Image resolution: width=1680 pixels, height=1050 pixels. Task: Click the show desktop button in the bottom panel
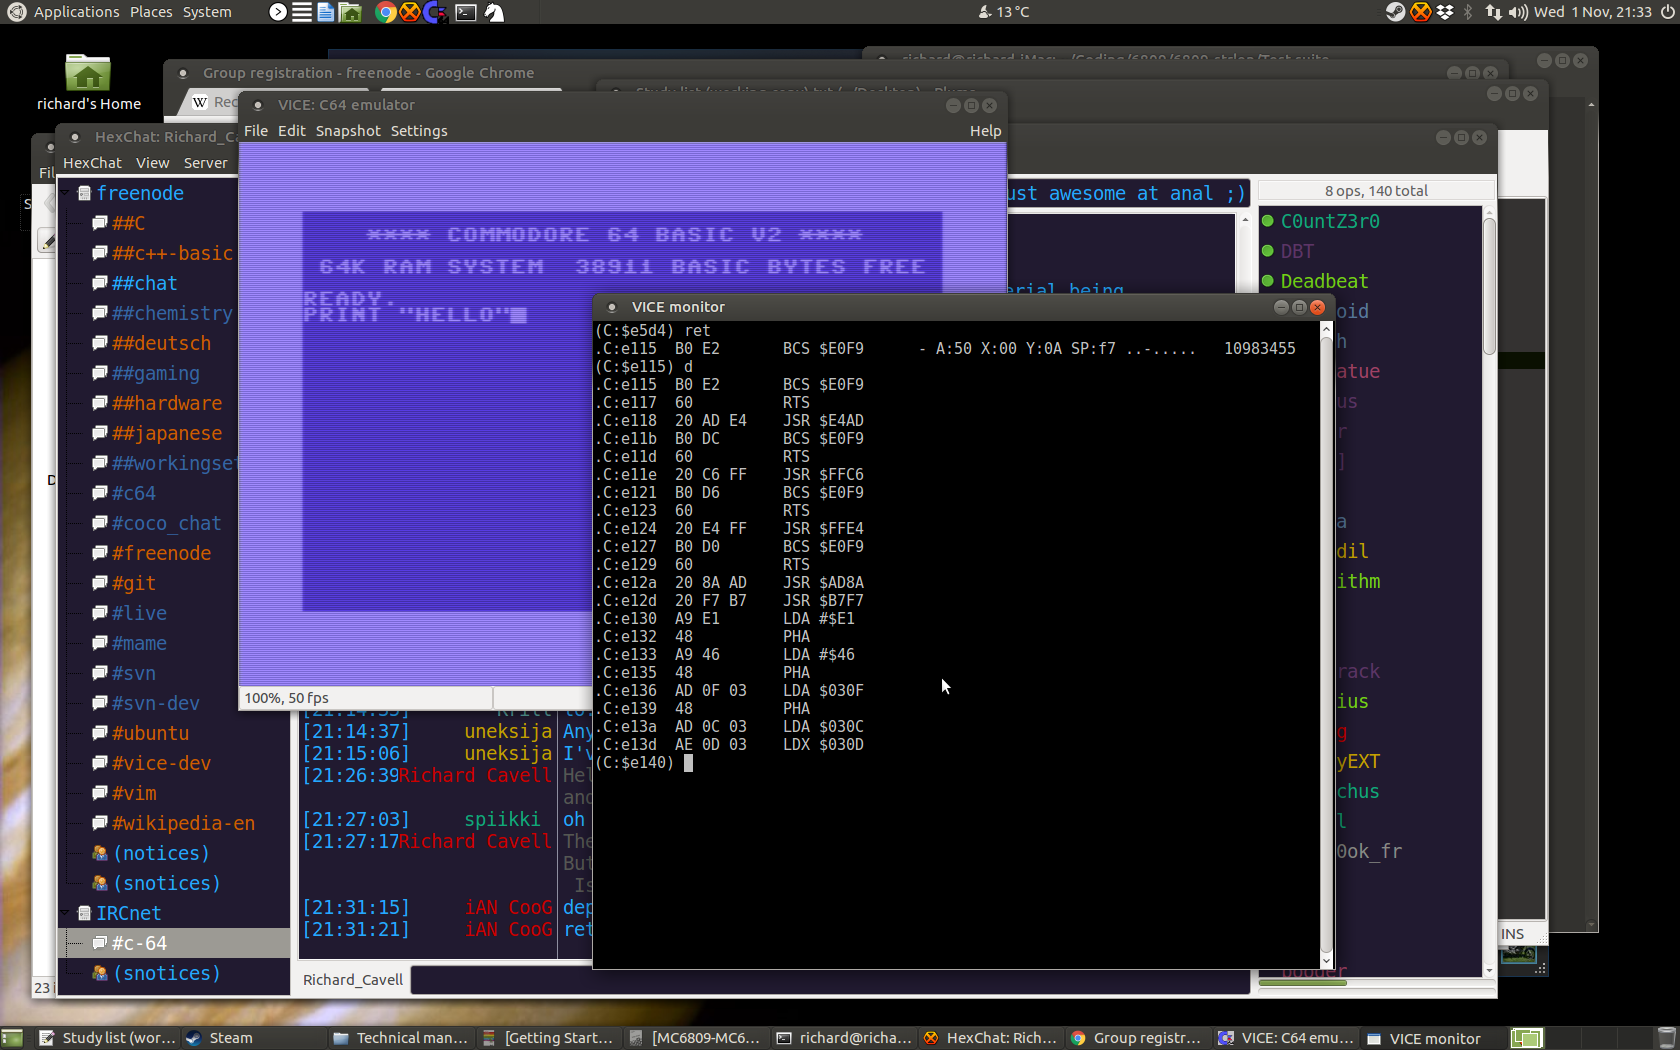pos(12,1038)
